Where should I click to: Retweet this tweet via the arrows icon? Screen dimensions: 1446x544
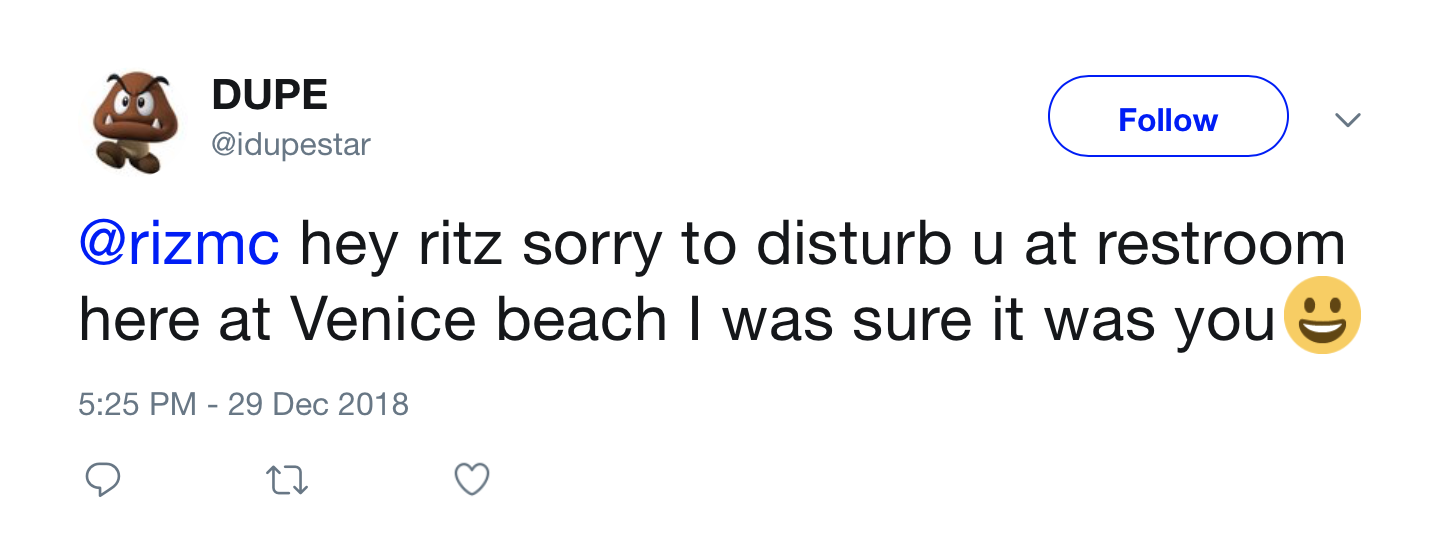pyautogui.click(x=288, y=481)
